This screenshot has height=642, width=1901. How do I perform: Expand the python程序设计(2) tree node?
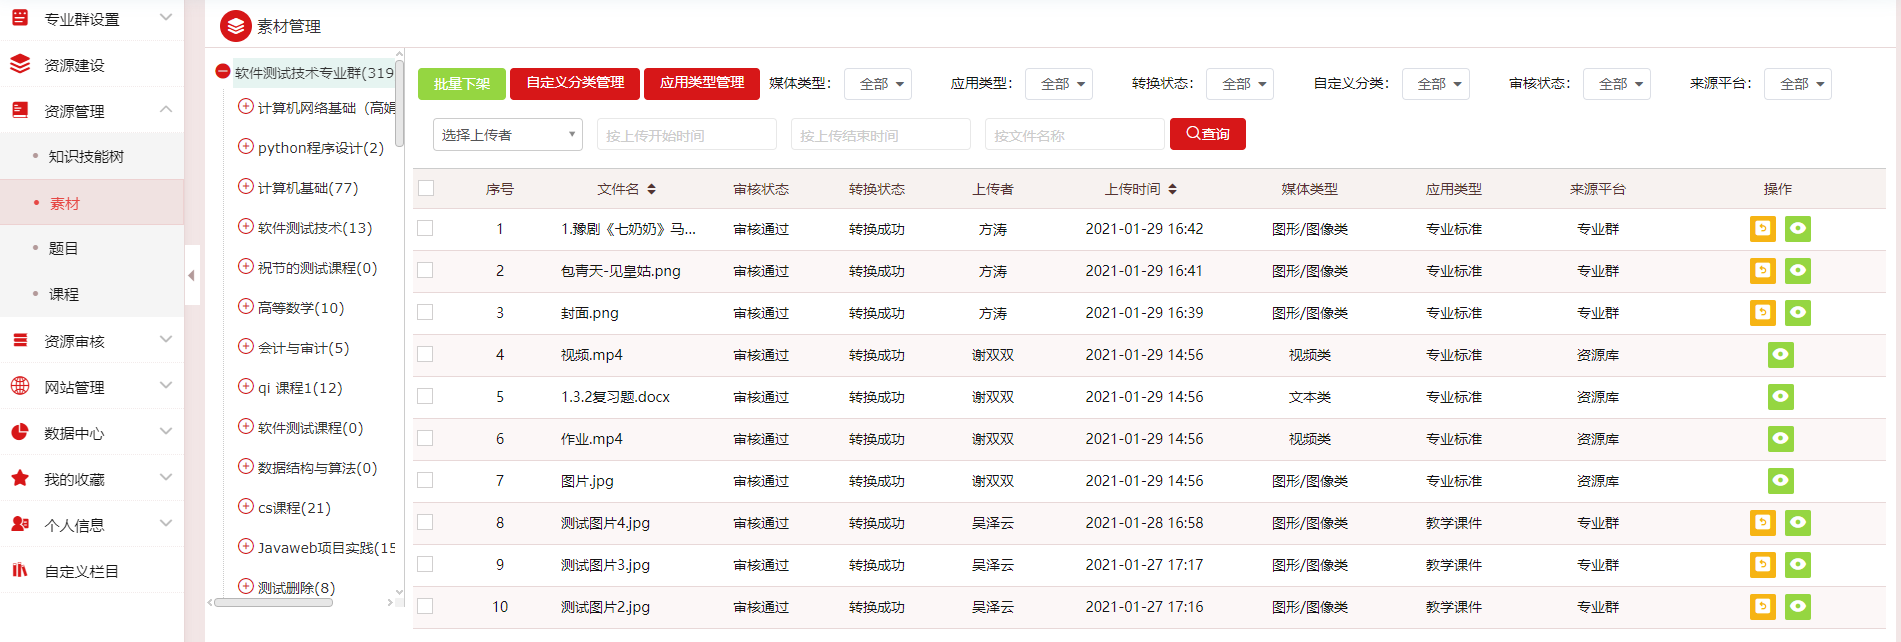(x=245, y=146)
